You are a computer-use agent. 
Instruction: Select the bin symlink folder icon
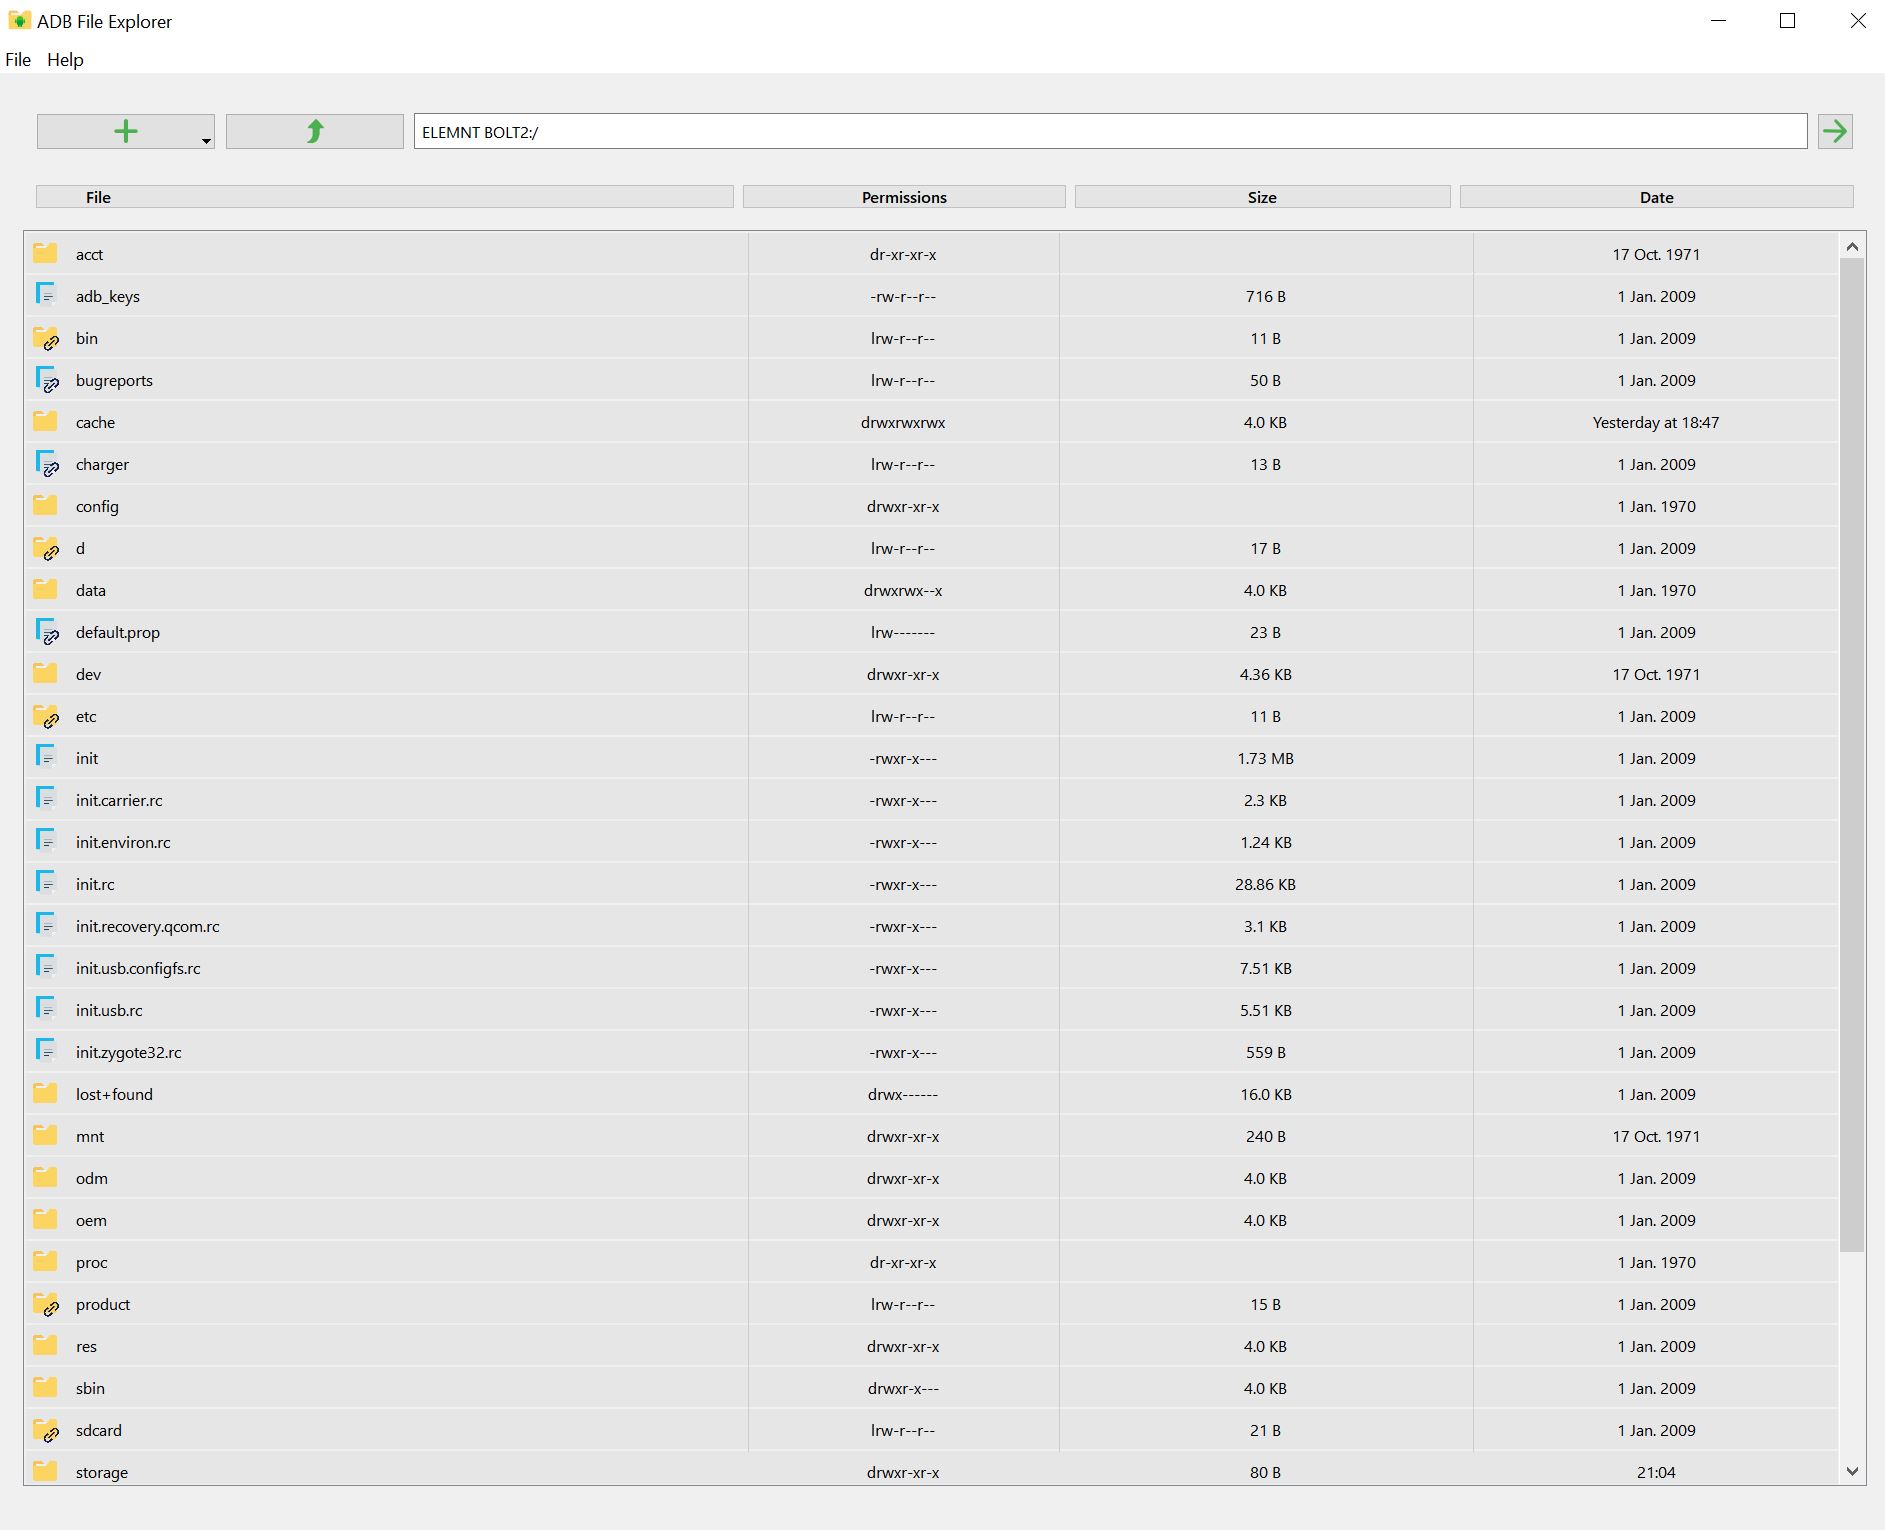point(46,338)
